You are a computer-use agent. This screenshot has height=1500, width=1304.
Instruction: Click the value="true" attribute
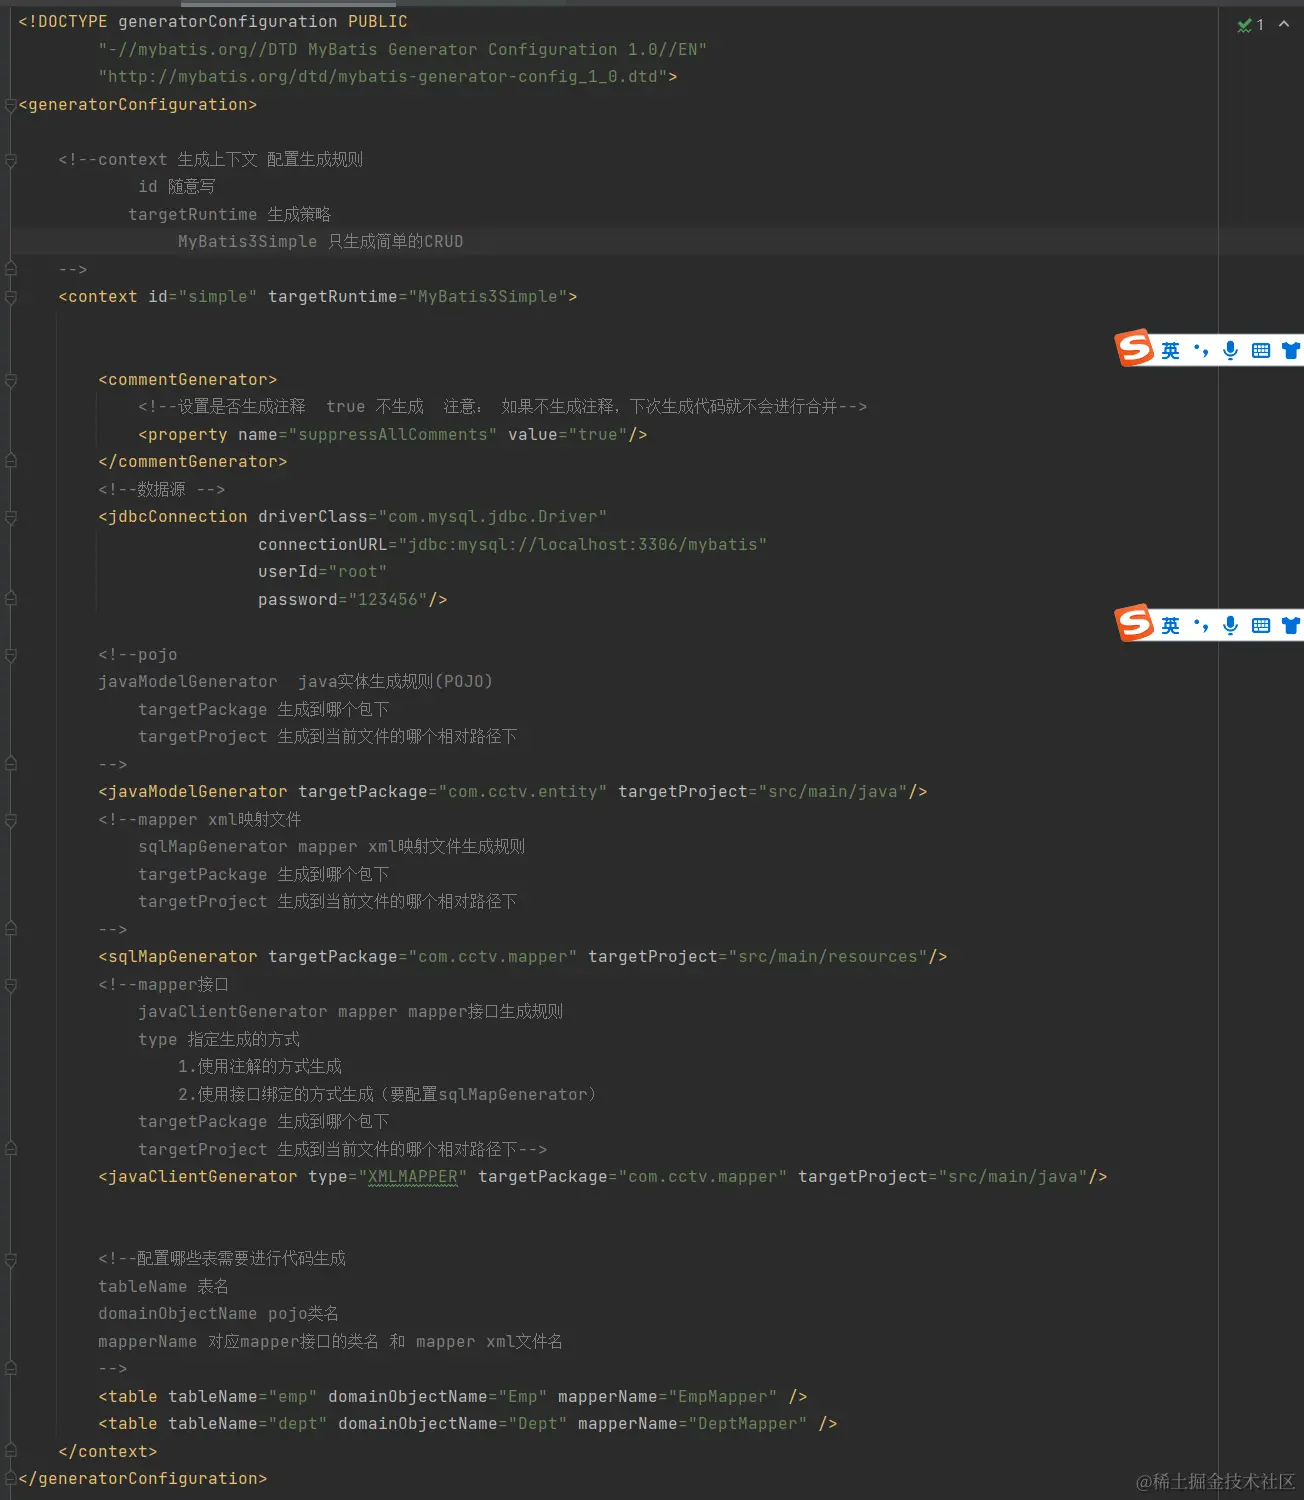568,435
